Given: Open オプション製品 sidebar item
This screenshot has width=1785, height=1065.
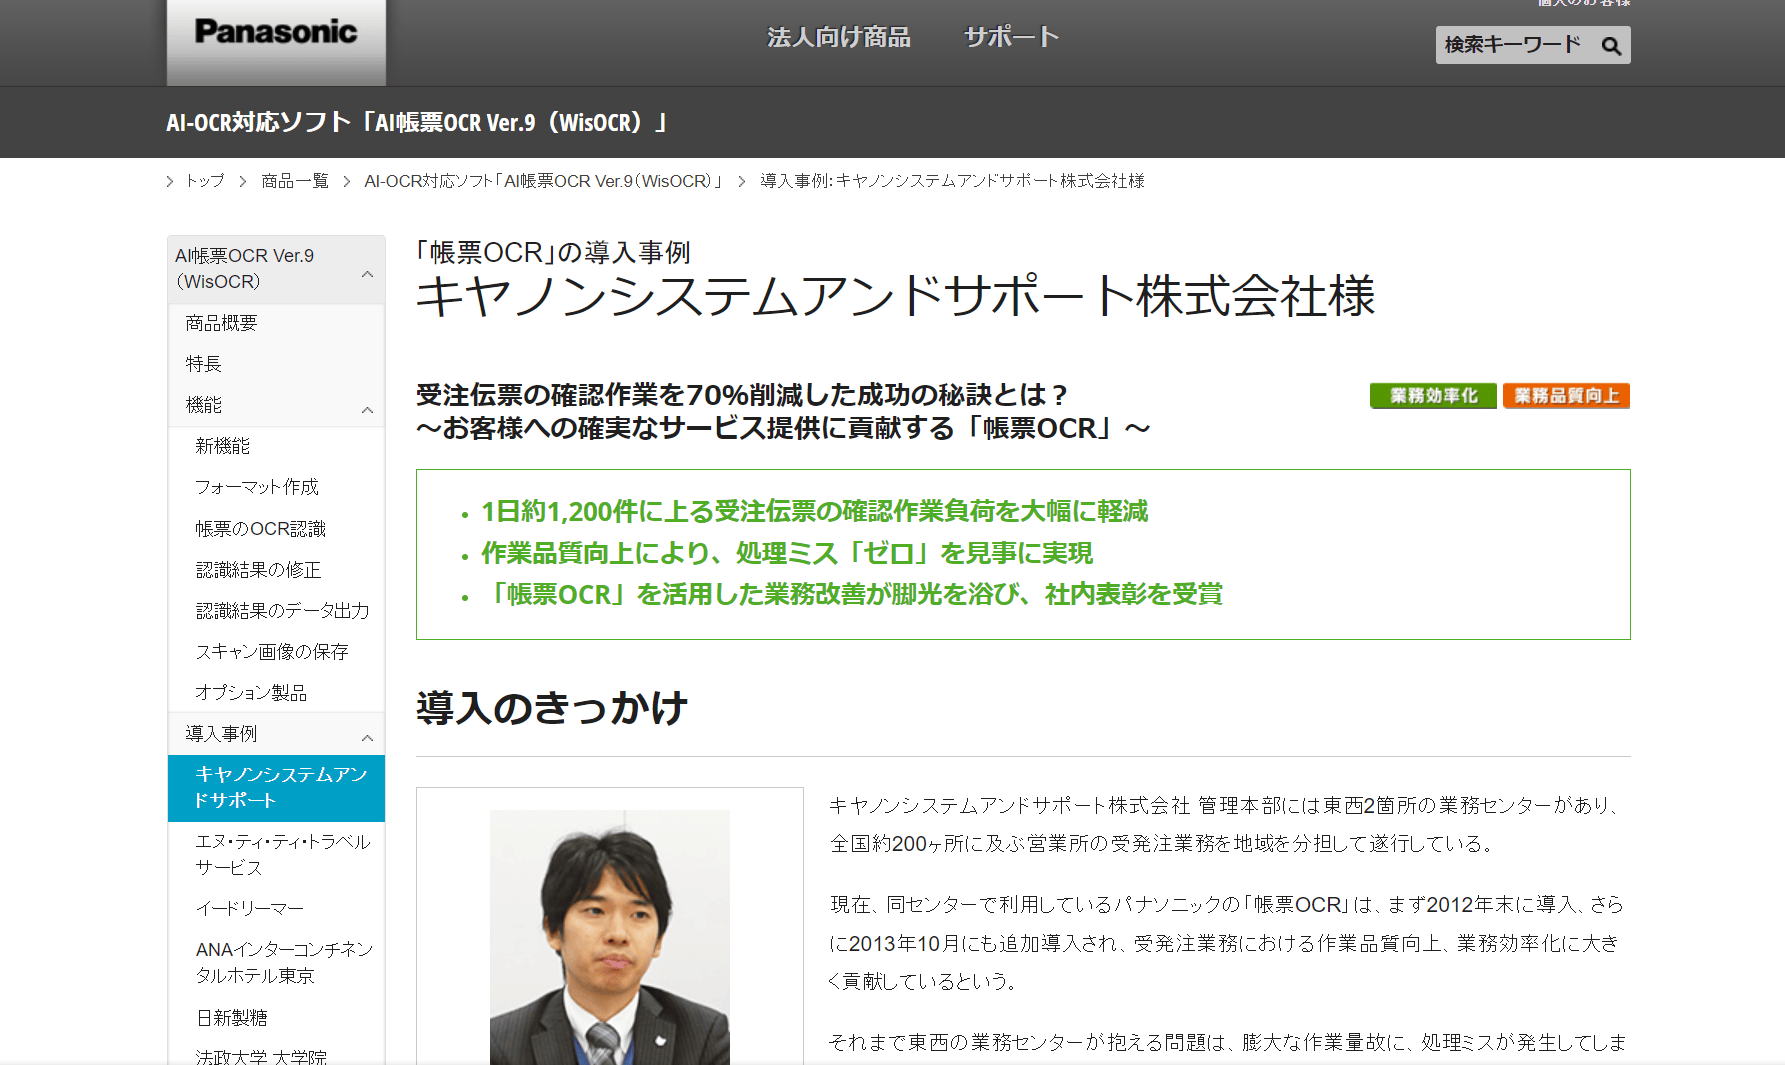Looking at the screenshot, I should (251, 693).
